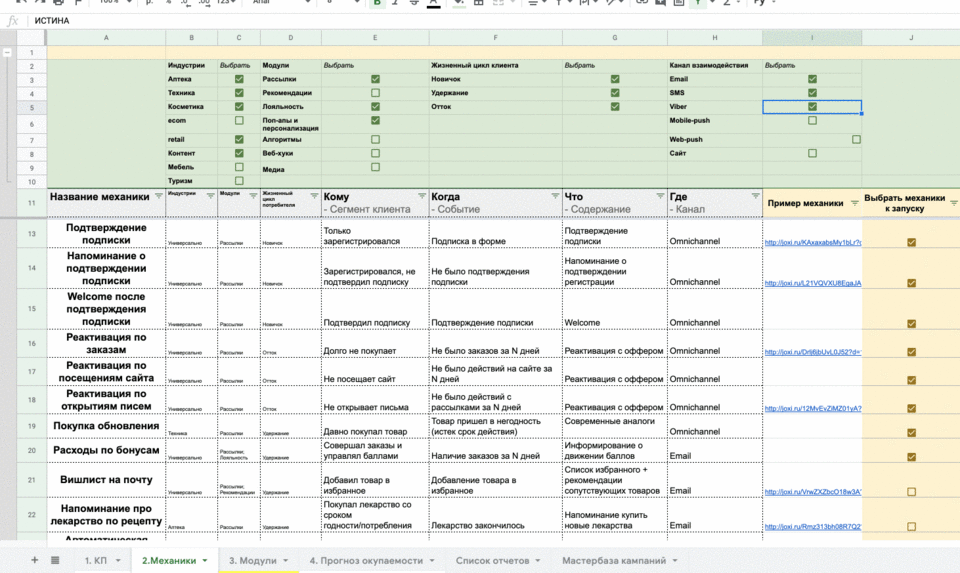960x573 pixels.
Task: Open filter for Кому column
Action: click(422, 196)
